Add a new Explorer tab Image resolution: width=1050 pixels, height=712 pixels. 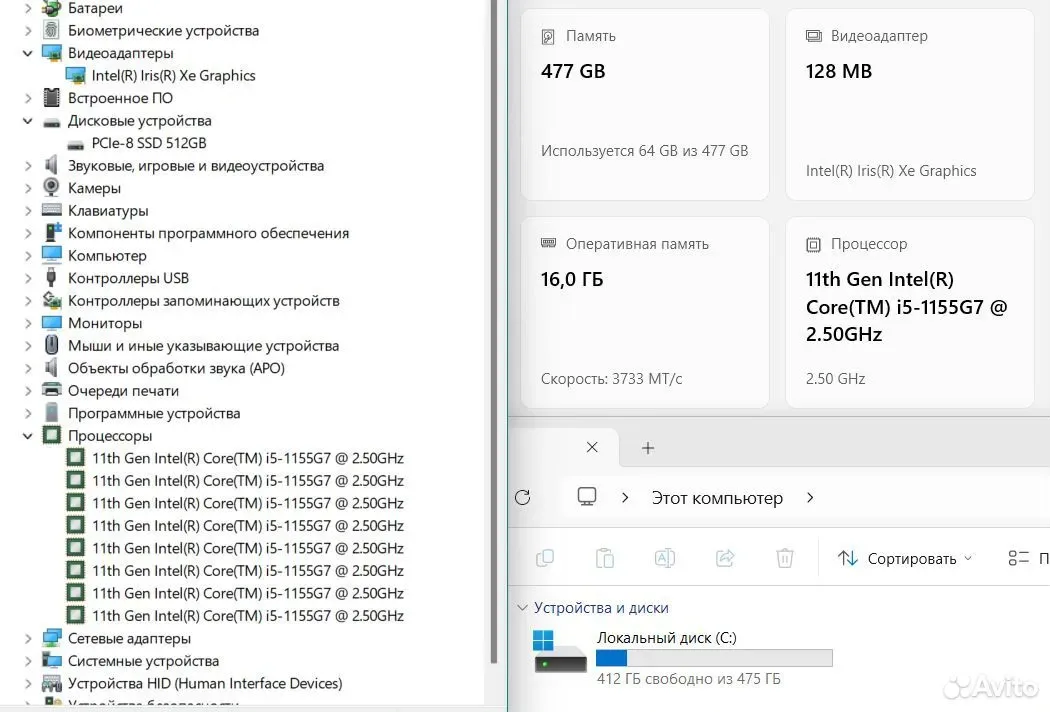(648, 448)
